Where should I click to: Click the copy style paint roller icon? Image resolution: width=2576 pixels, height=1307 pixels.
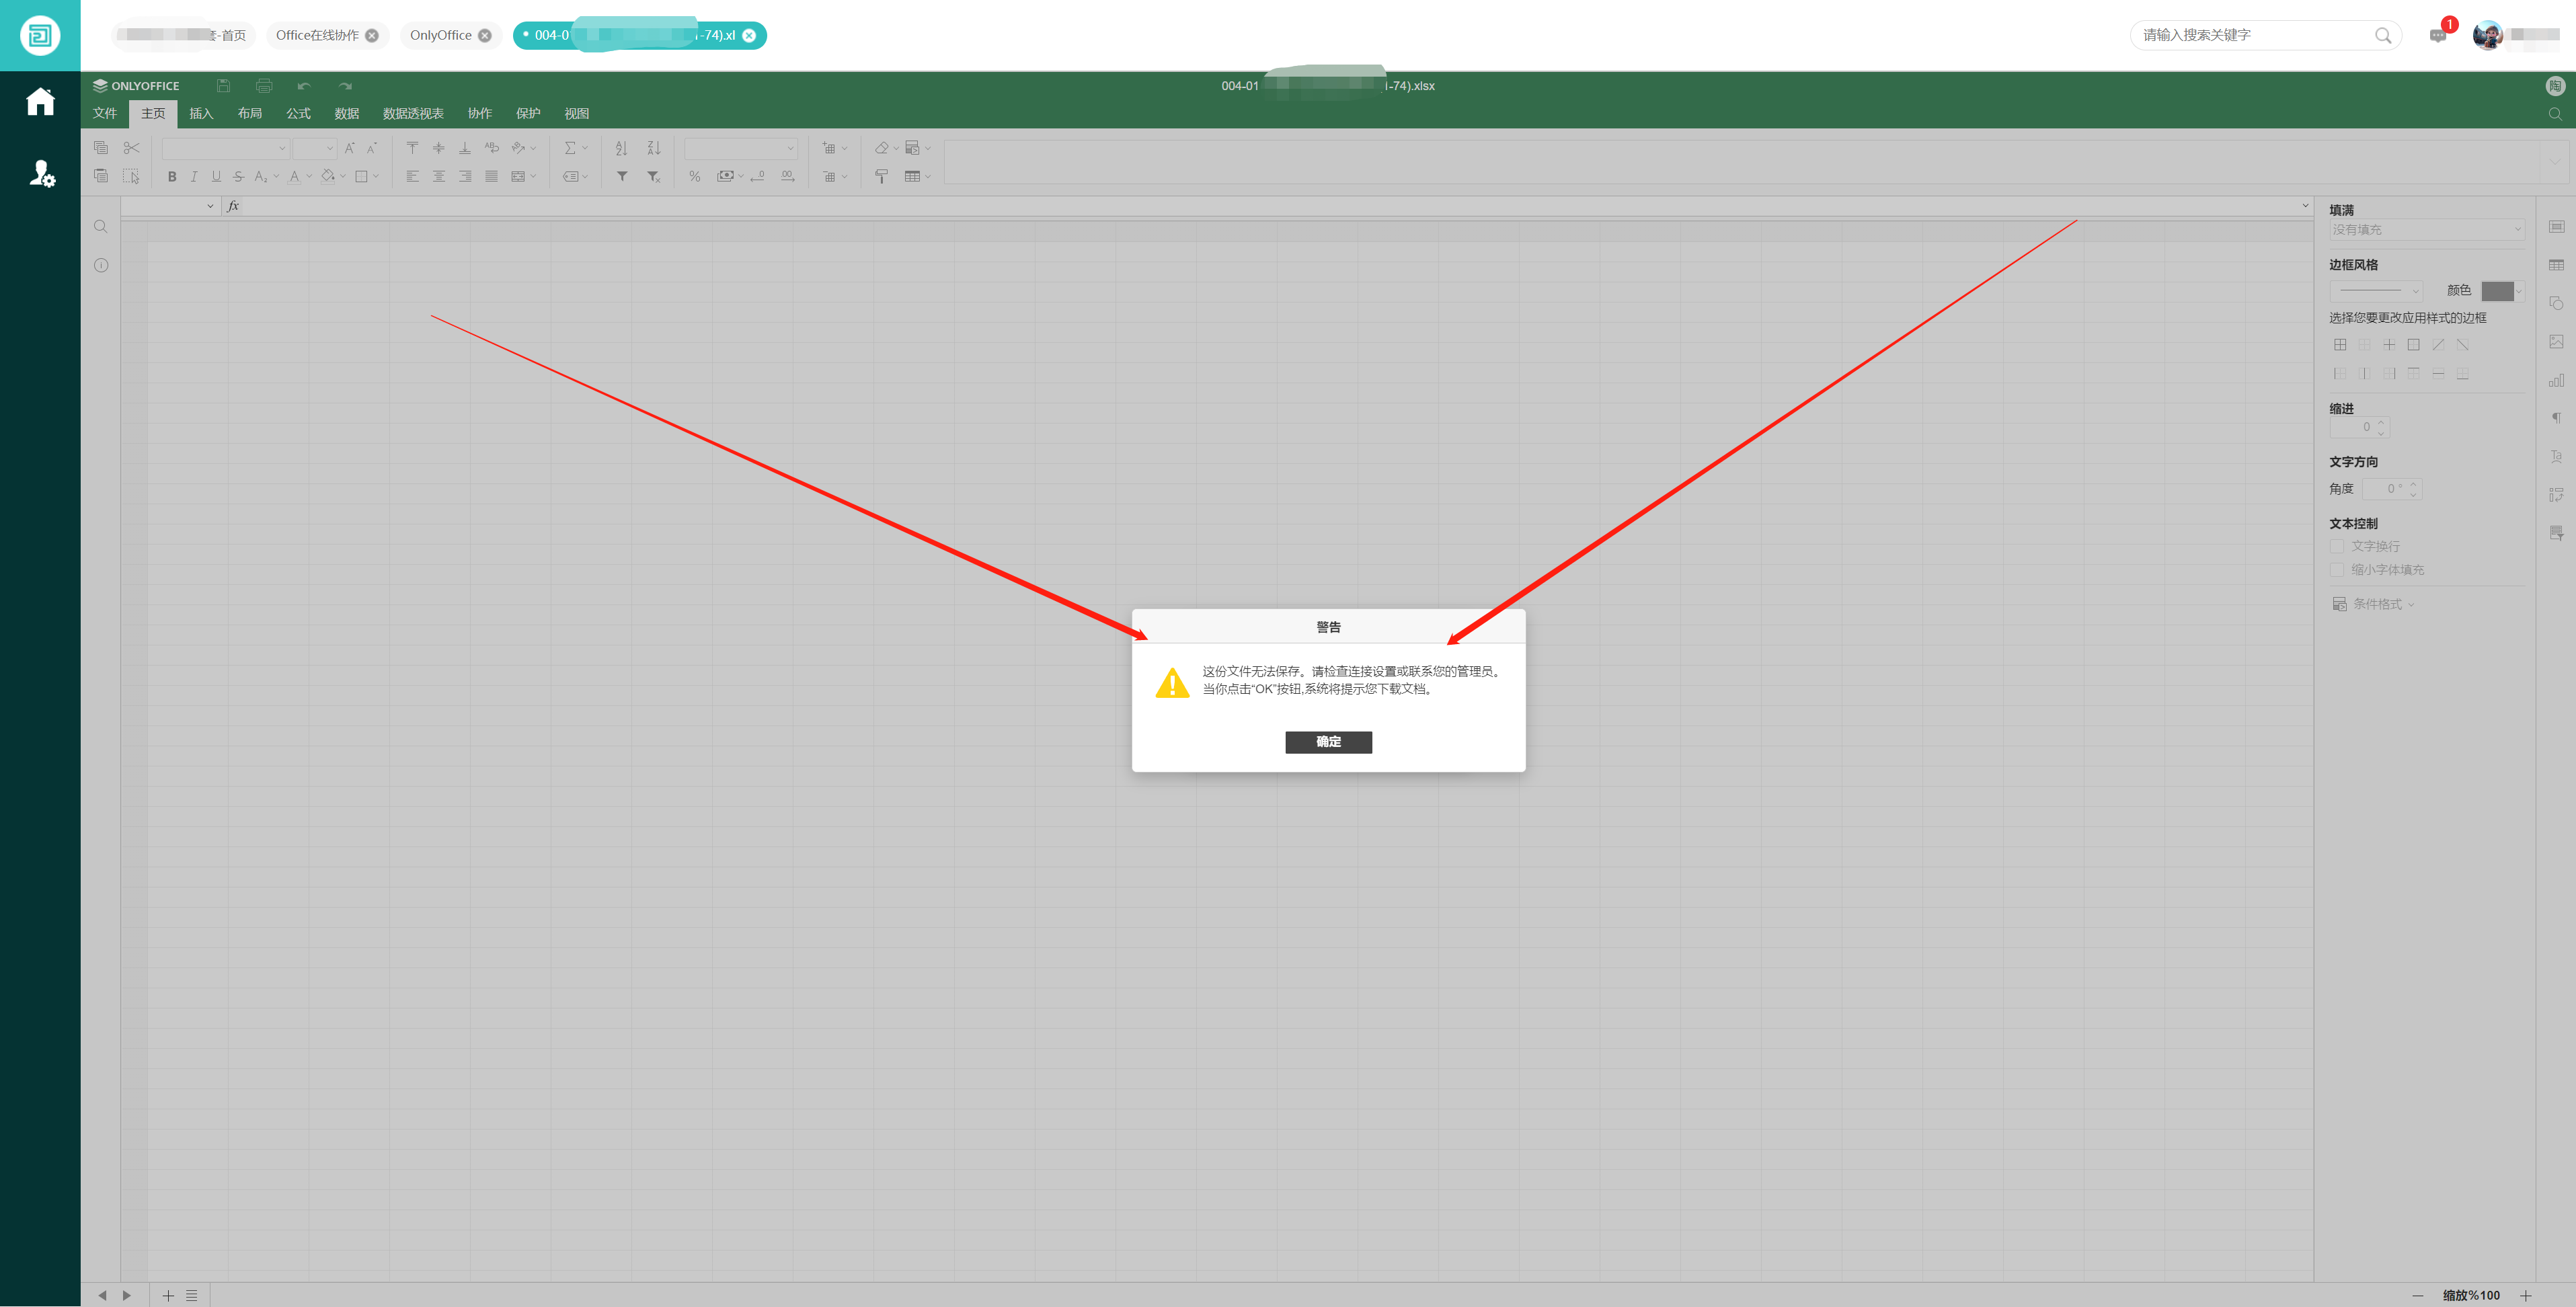click(x=881, y=177)
